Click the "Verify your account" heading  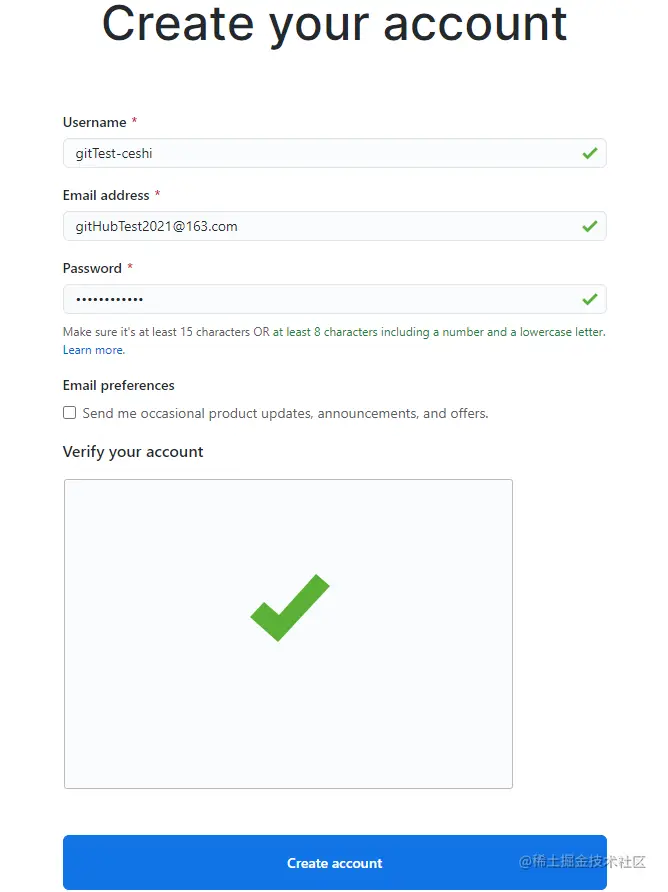click(x=133, y=452)
